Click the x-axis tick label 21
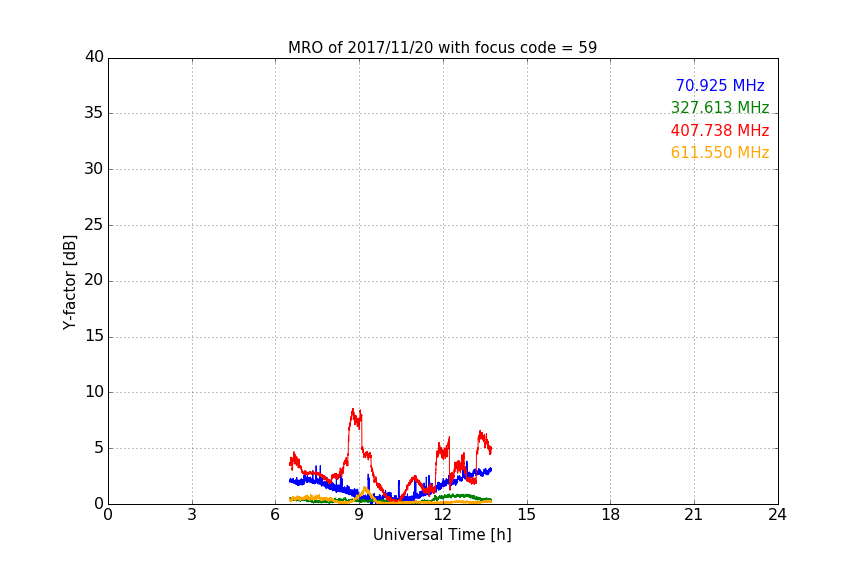The width and height of the screenshot is (864, 576). [x=694, y=515]
